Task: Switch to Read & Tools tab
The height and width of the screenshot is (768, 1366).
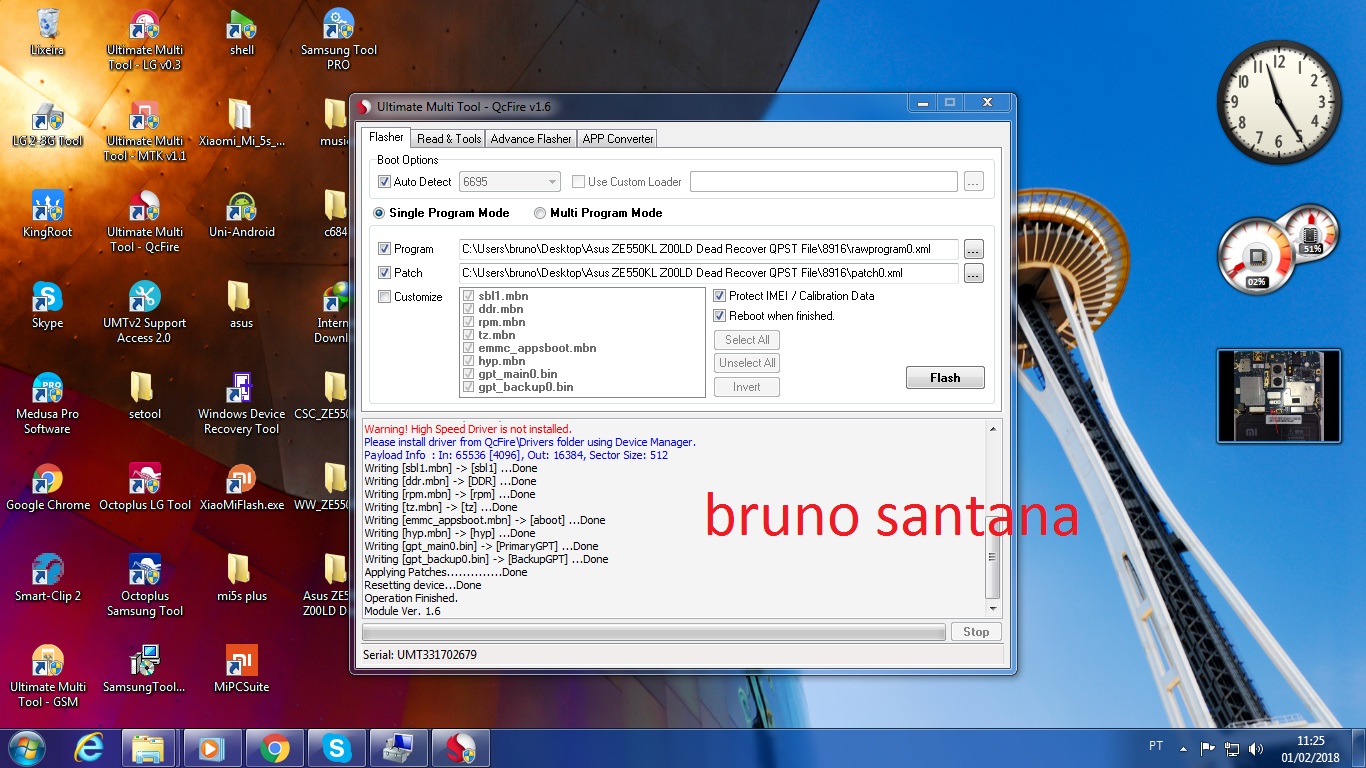Action: click(449, 139)
